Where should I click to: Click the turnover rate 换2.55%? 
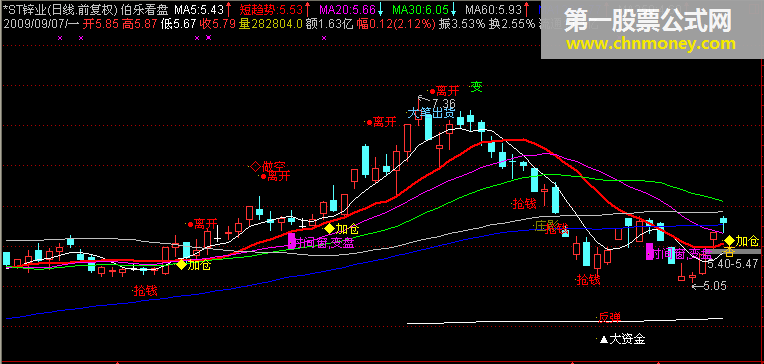point(512,23)
